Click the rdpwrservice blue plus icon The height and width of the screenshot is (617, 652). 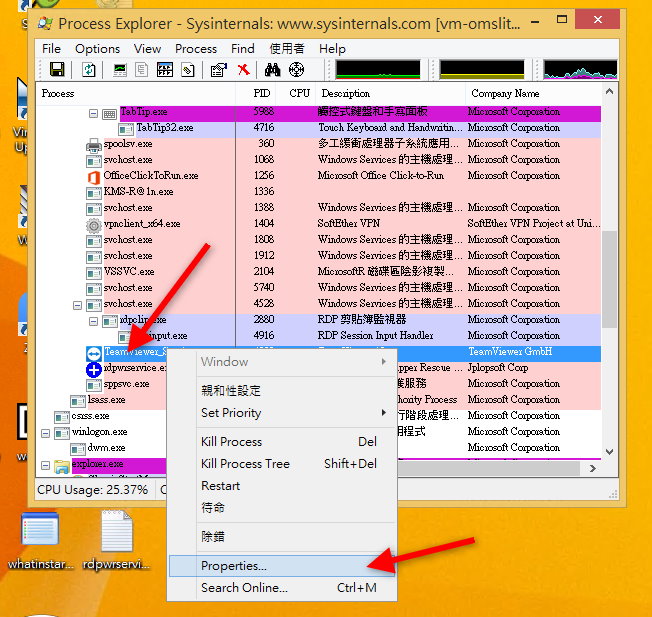(x=94, y=368)
